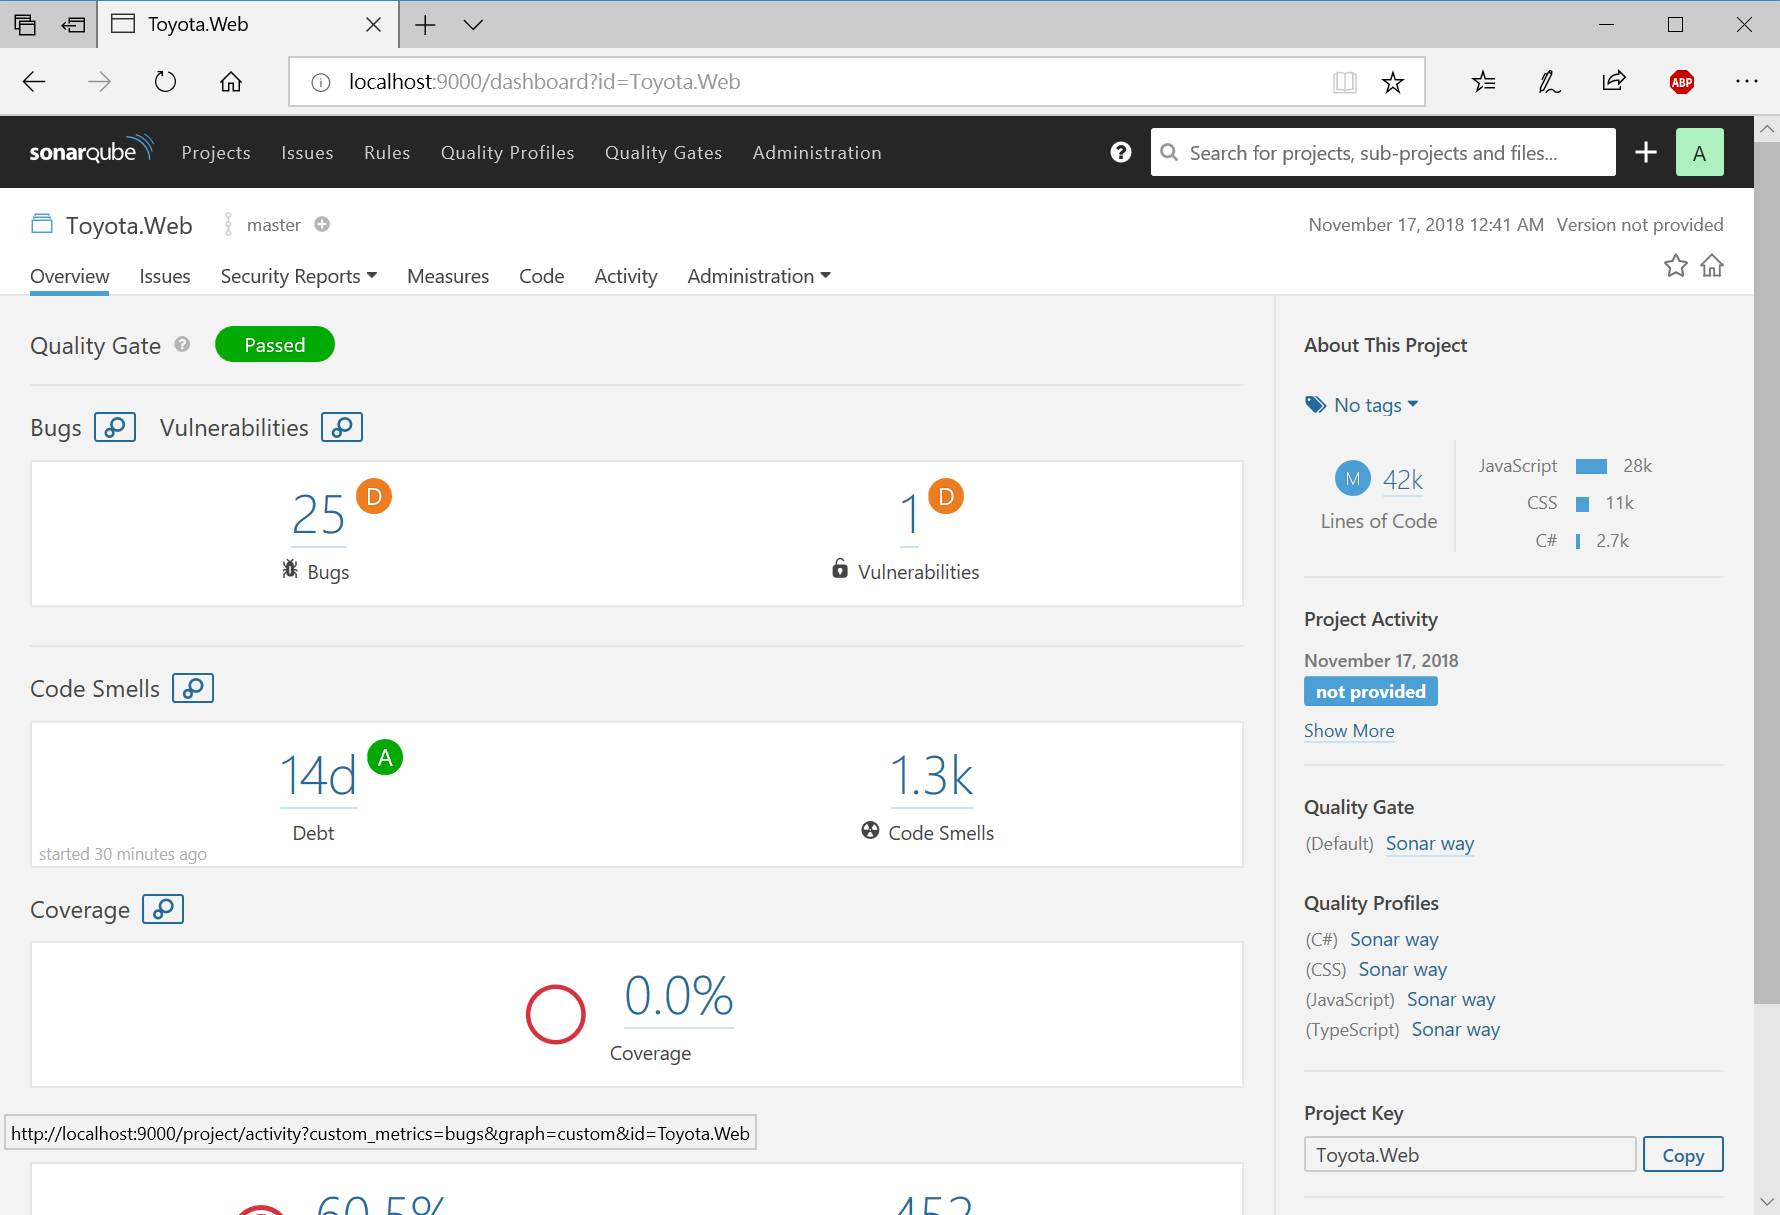The width and height of the screenshot is (1780, 1215).
Task: Open the C# 'Sonar way' profile
Action: pos(1394,940)
